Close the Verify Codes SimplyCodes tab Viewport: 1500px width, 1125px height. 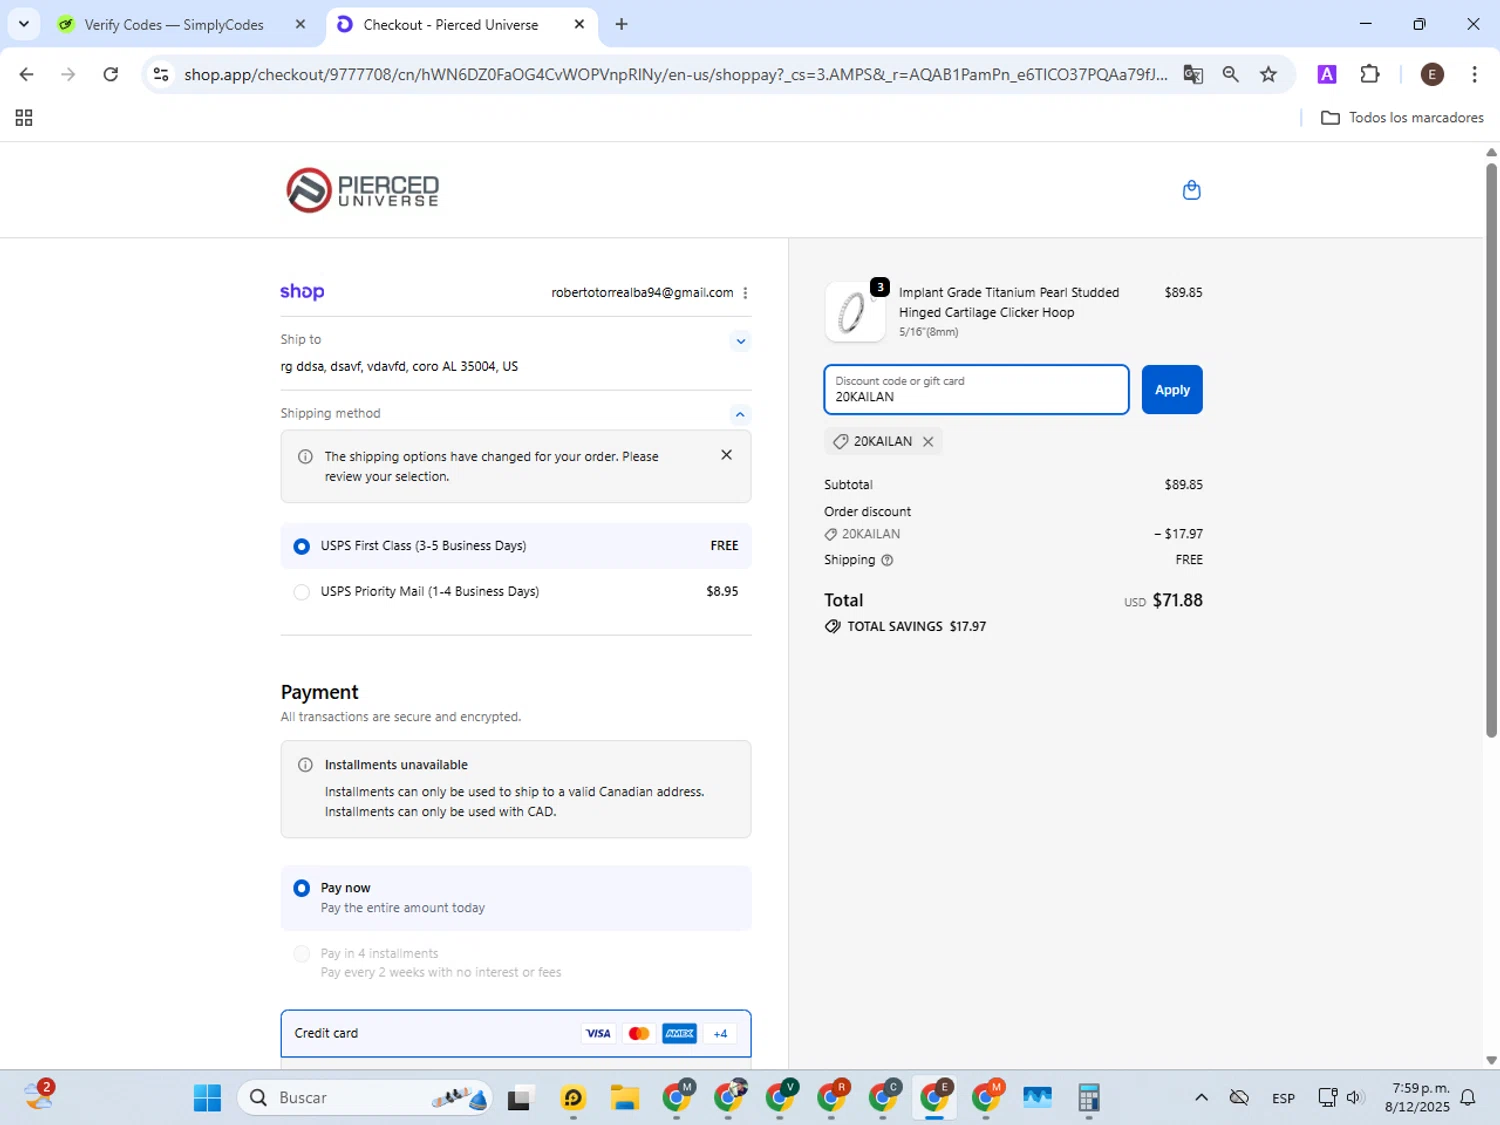(x=300, y=24)
